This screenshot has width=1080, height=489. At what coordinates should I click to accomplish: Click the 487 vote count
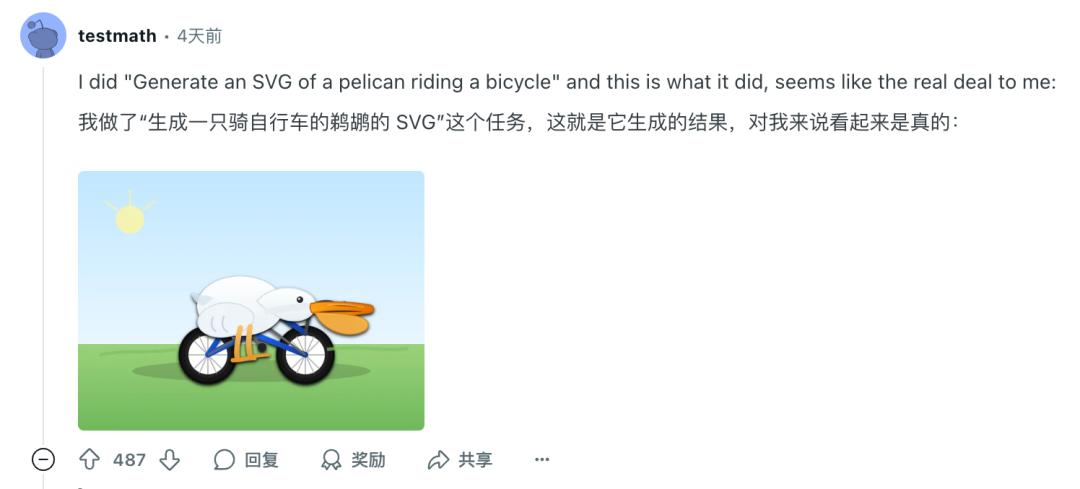129,459
